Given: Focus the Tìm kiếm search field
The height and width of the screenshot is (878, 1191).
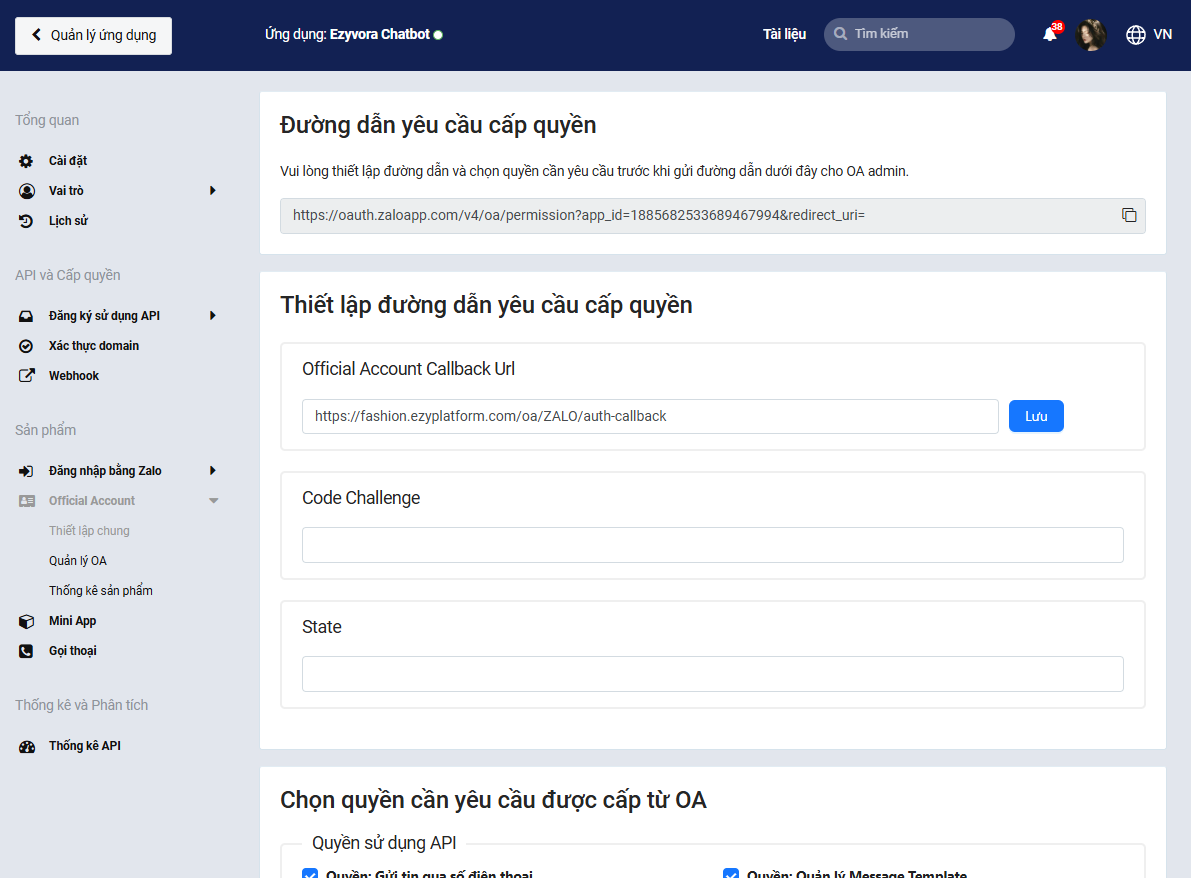Looking at the screenshot, I should pos(919,34).
